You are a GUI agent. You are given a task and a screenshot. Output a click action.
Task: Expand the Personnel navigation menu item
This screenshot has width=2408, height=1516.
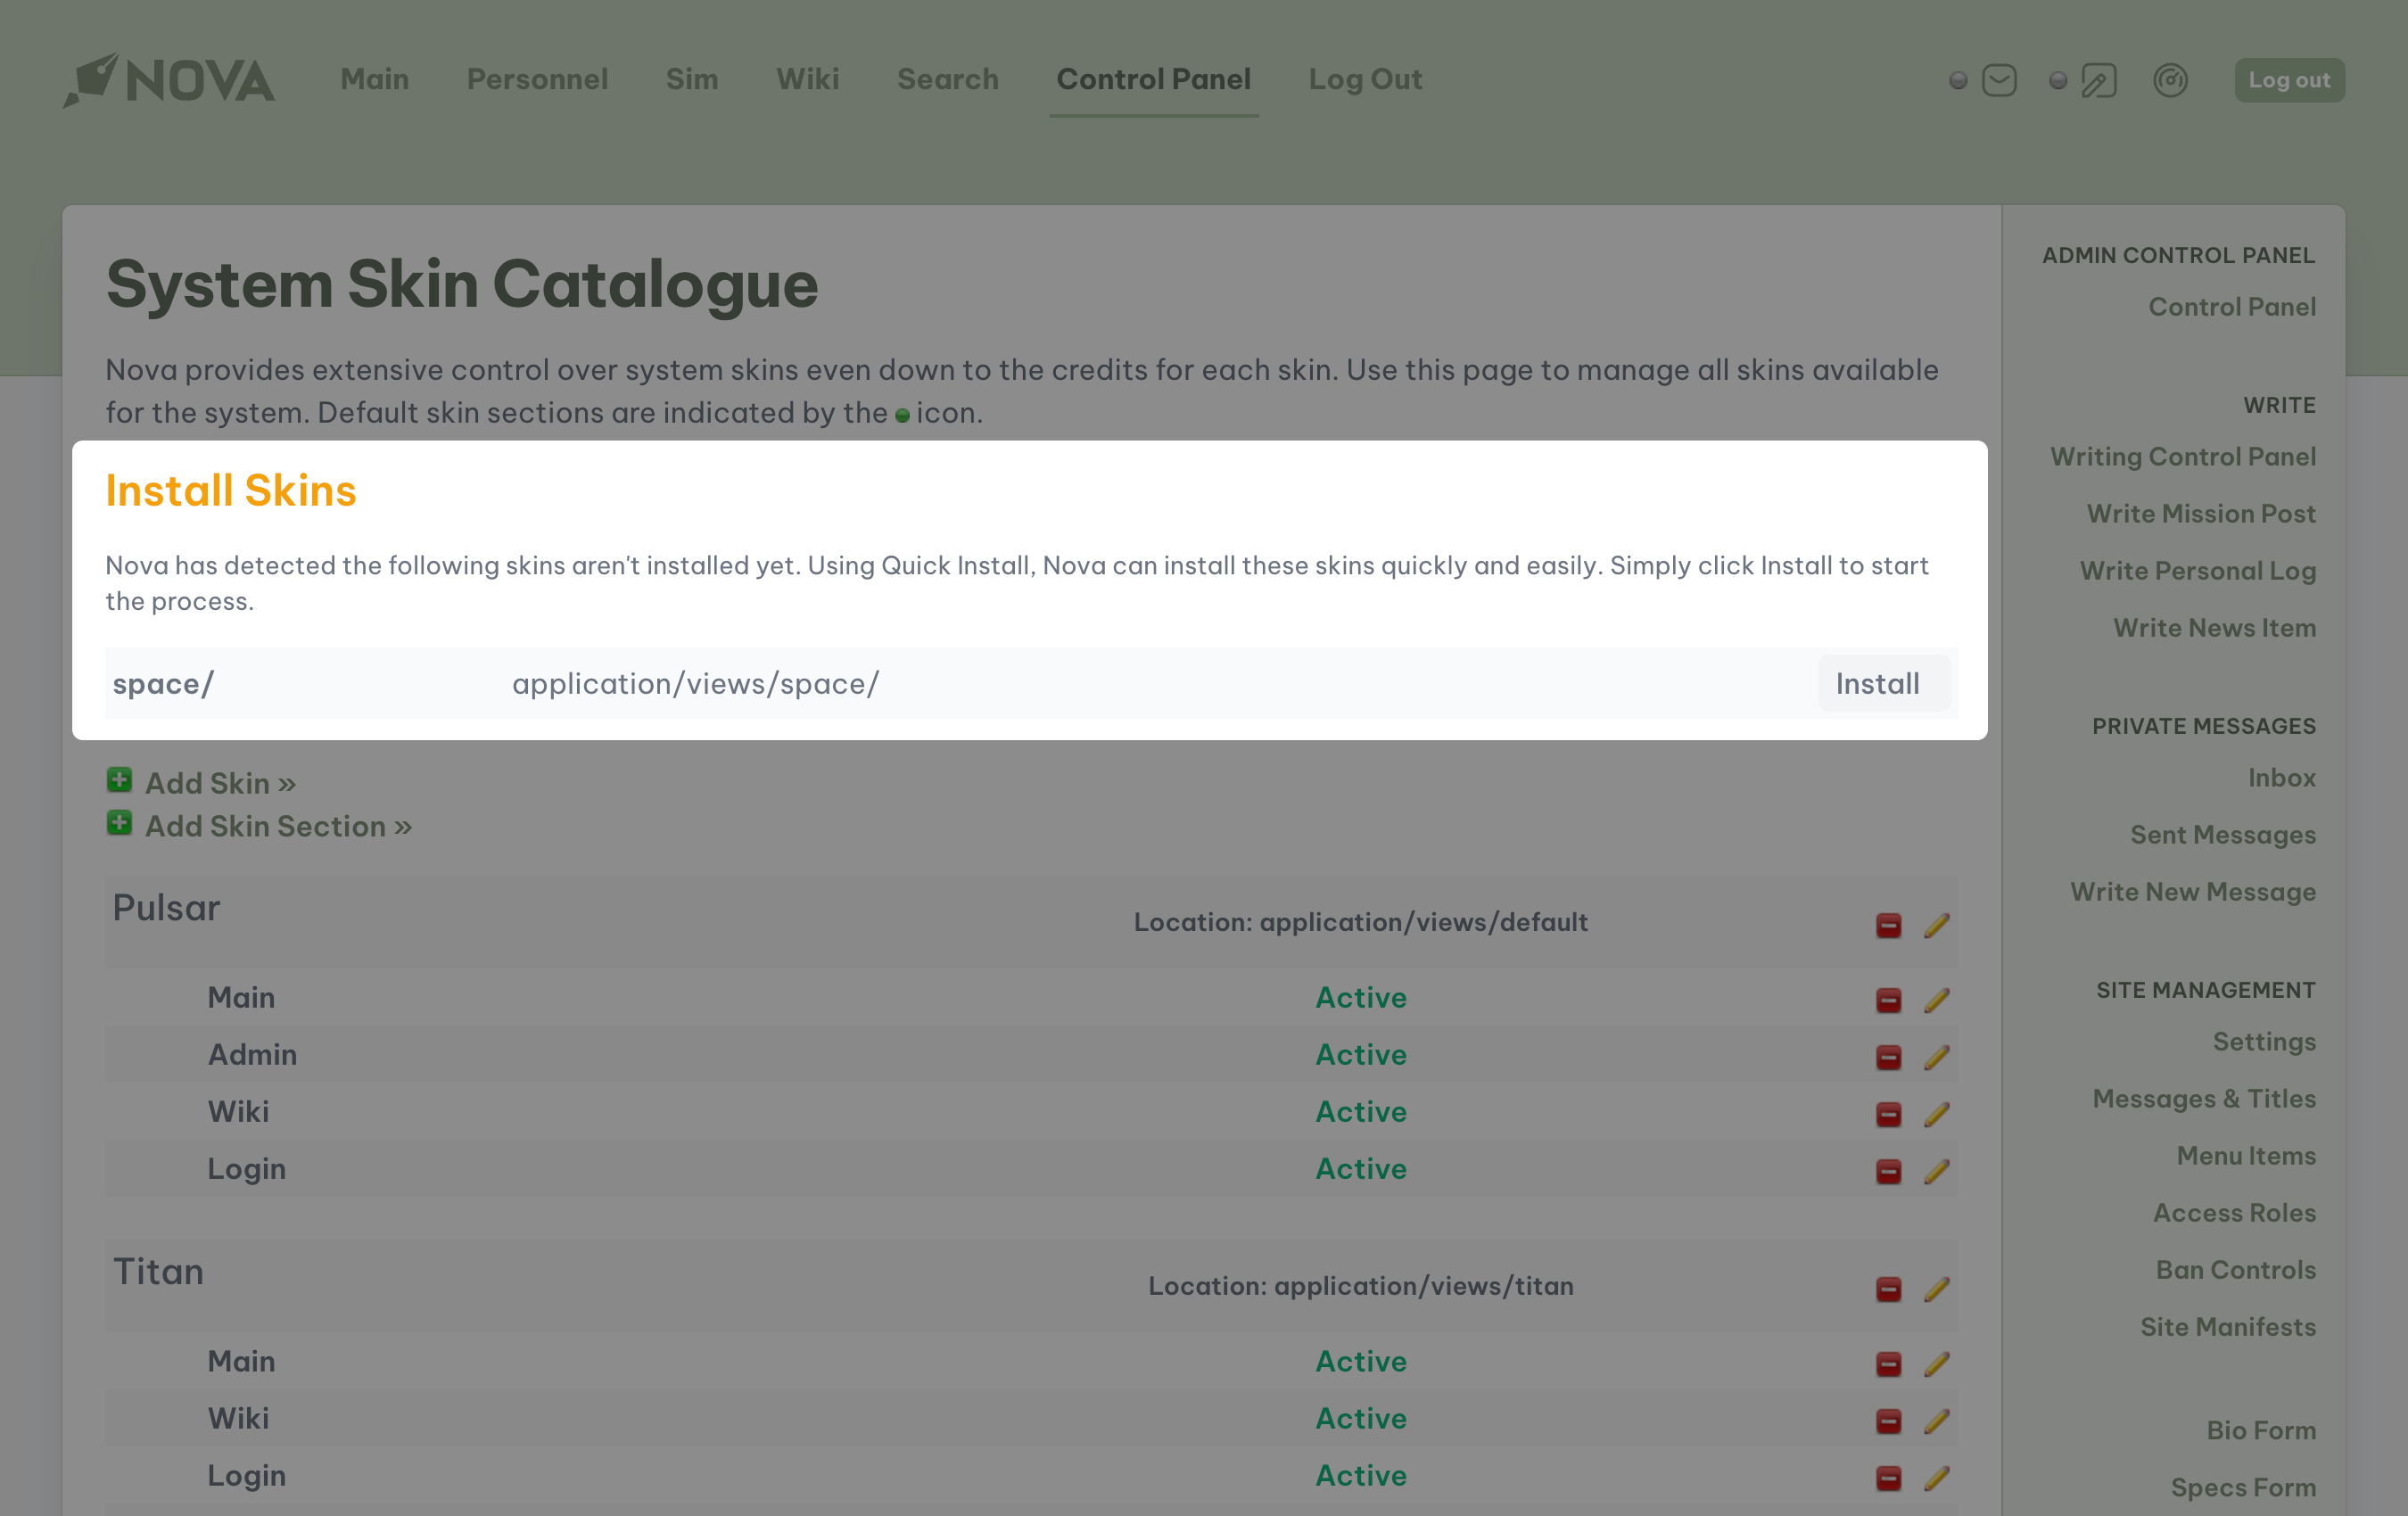(536, 78)
